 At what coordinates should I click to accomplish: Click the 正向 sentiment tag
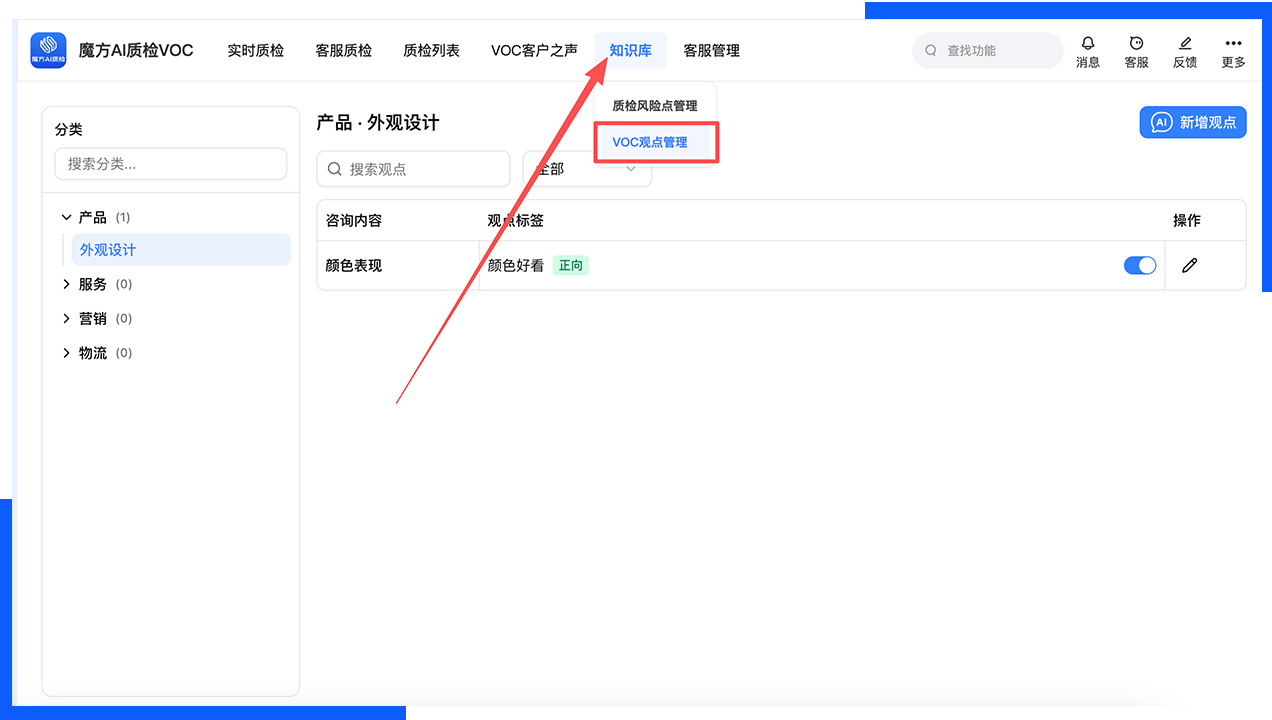[570, 266]
